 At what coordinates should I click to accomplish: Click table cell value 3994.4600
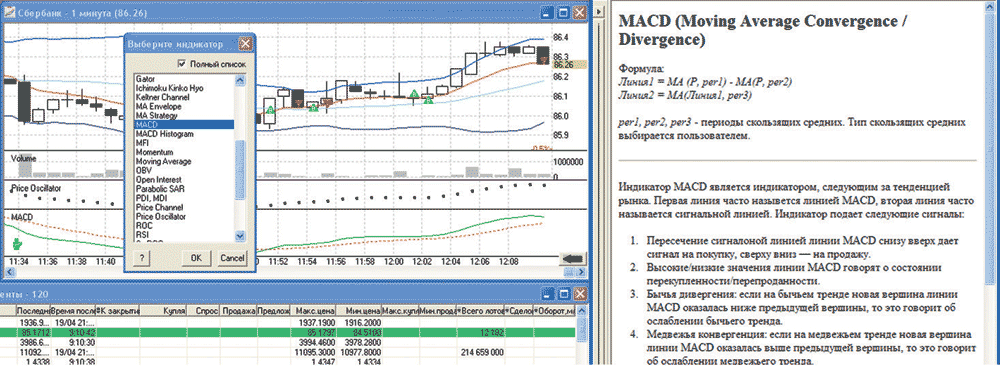click(317, 343)
